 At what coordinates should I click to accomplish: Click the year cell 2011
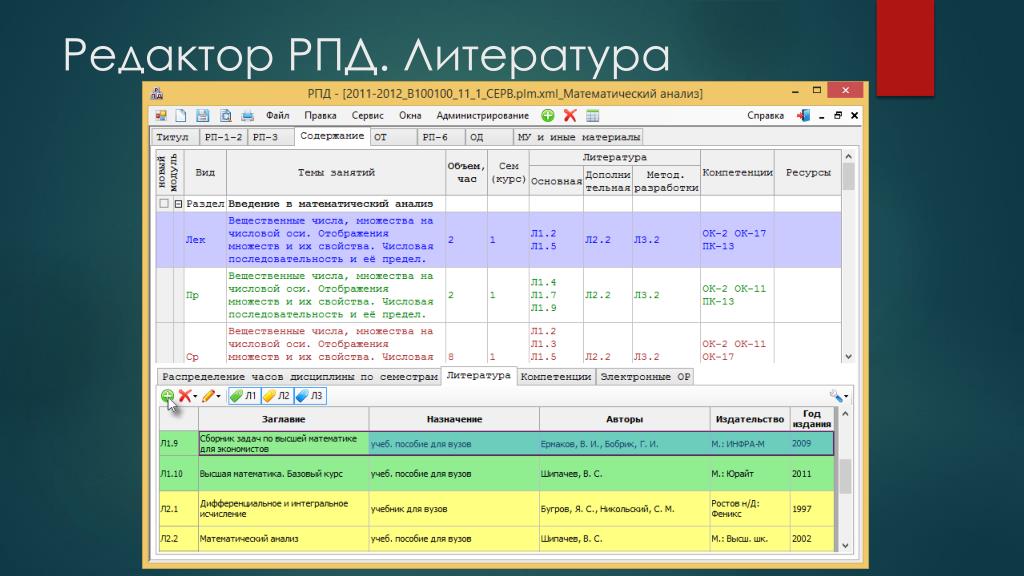(x=812, y=473)
